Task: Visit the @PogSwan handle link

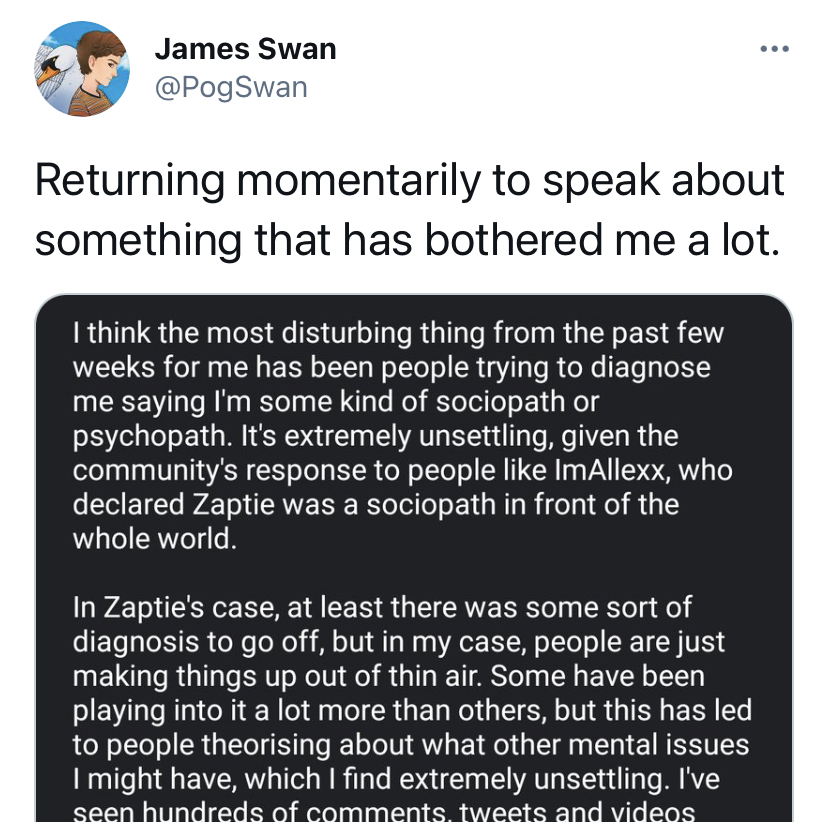Action: pyautogui.click(x=231, y=87)
